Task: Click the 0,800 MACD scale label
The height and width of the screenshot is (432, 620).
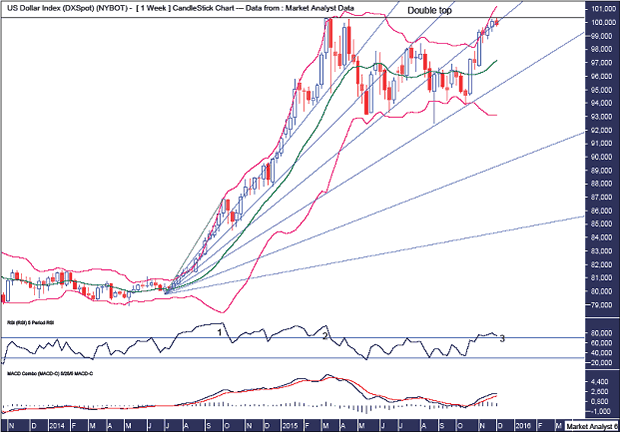Action: pos(600,402)
